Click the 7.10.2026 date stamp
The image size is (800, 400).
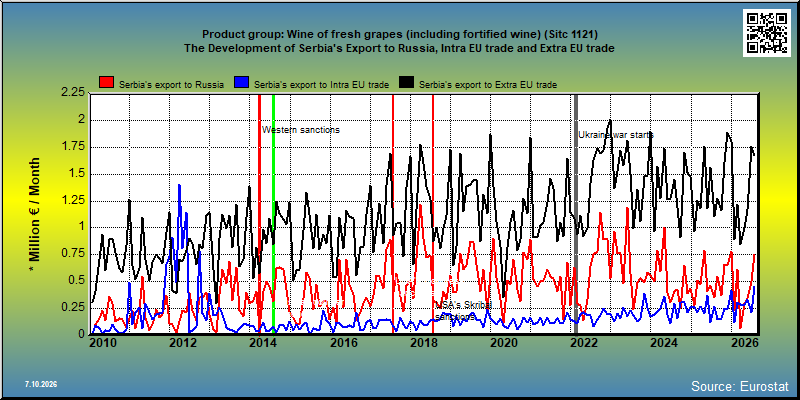41,384
